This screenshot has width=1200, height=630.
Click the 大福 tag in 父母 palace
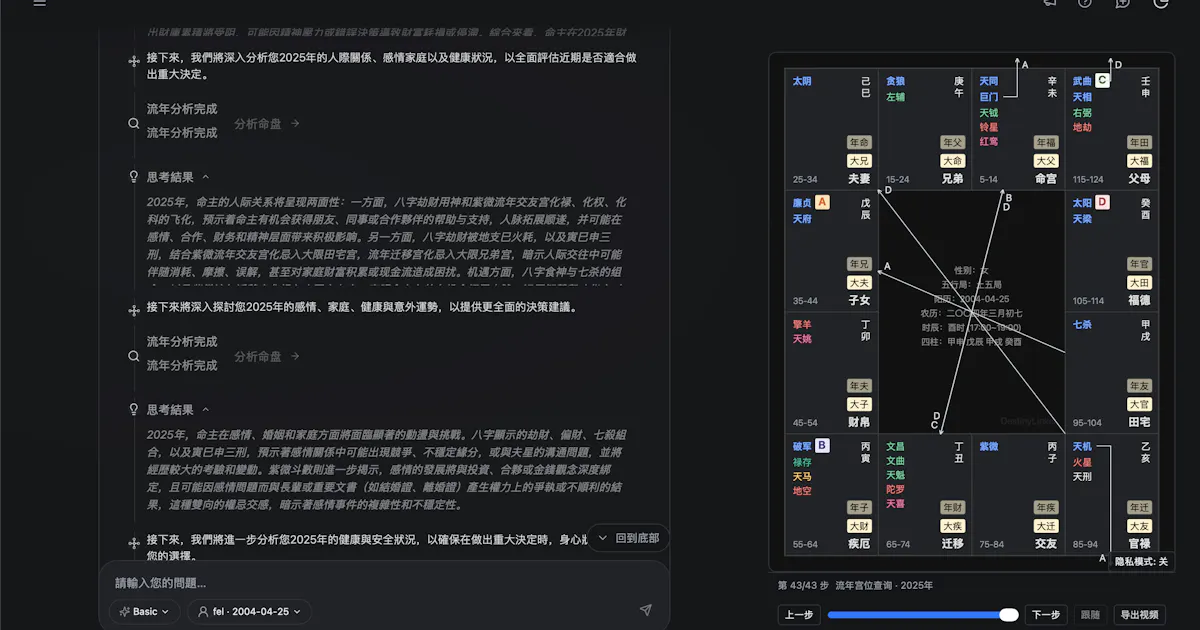(x=1139, y=161)
